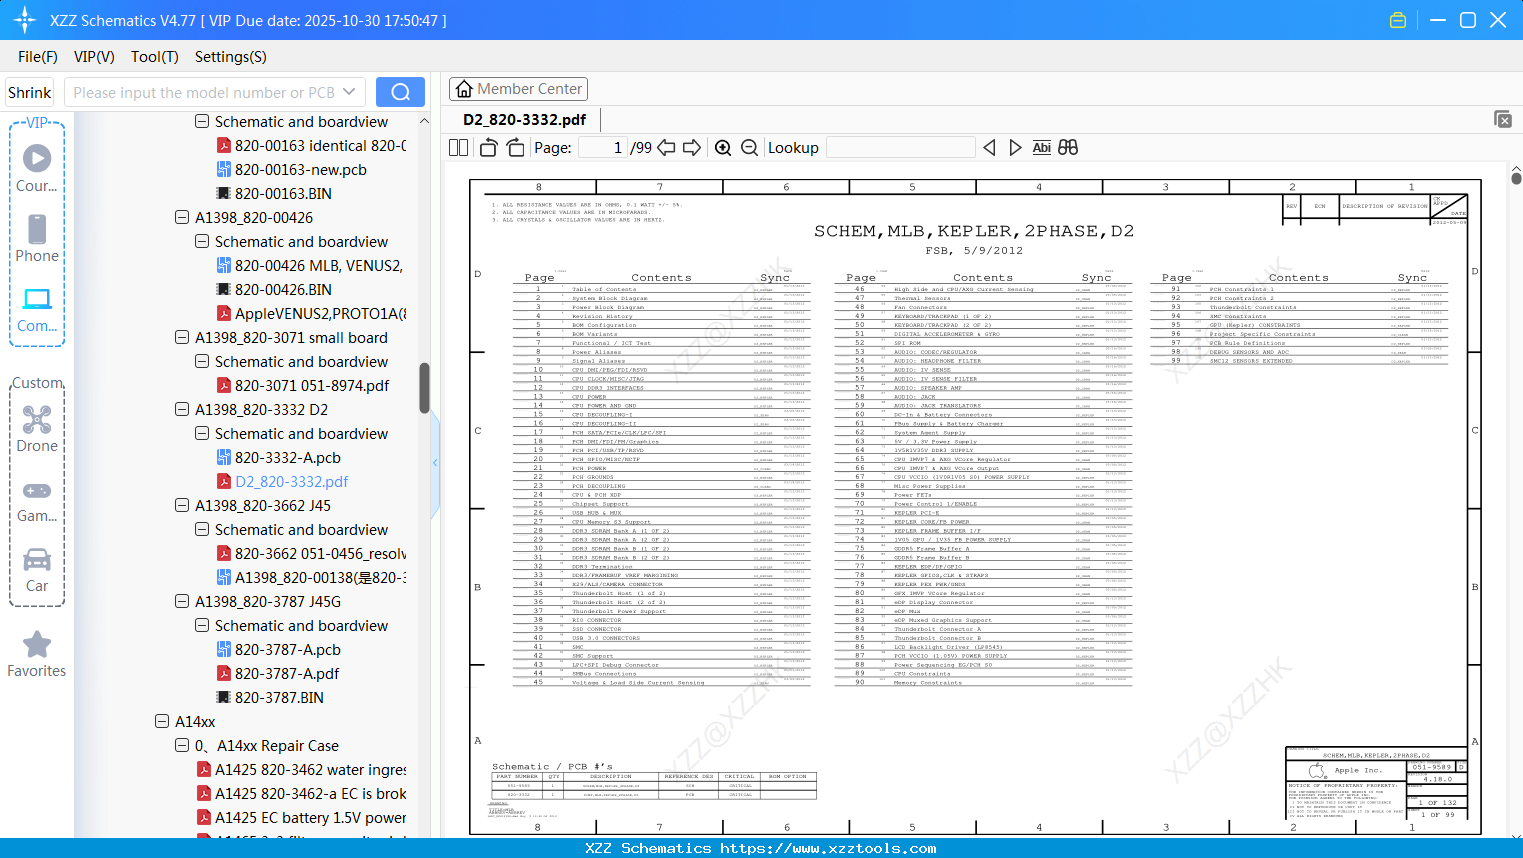Collapse the A14xx Repair Case node

tap(182, 745)
